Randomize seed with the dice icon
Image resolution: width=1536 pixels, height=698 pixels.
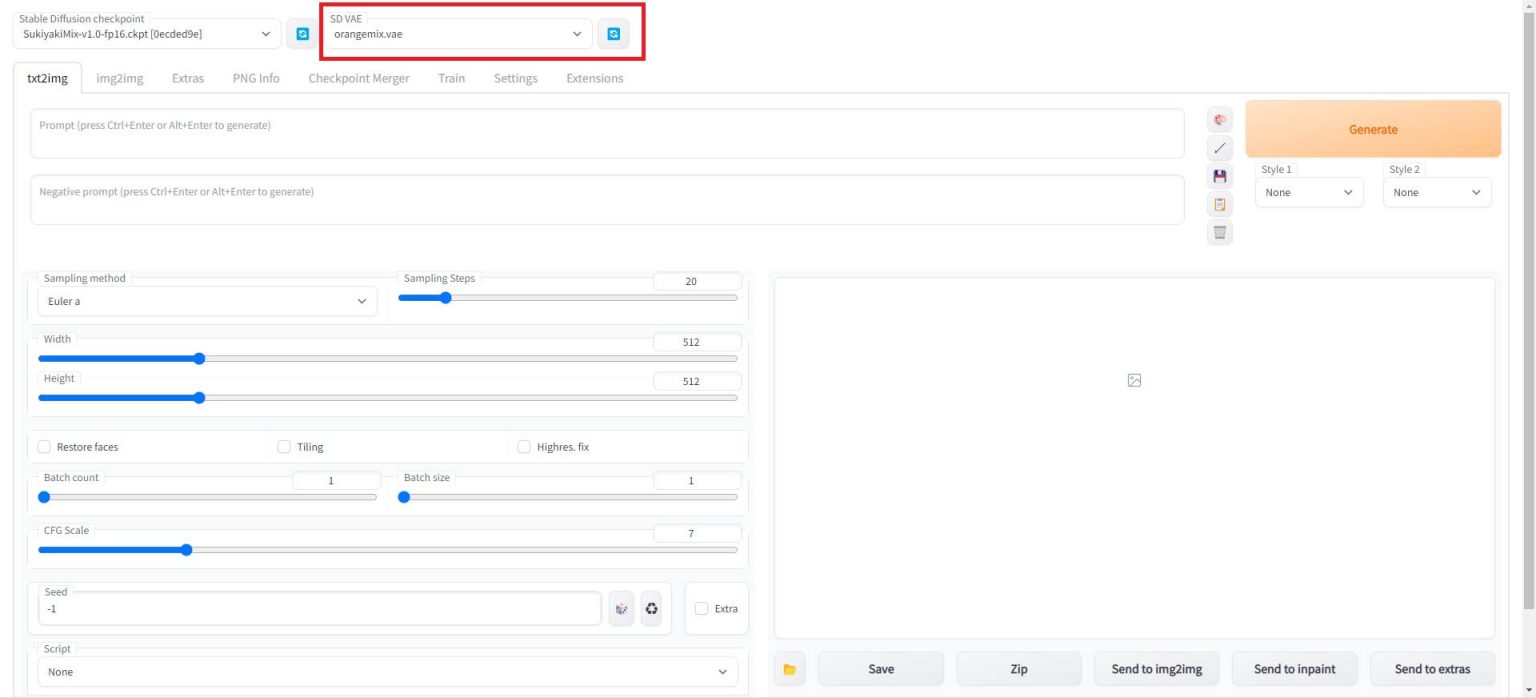click(x=621, y=608)
